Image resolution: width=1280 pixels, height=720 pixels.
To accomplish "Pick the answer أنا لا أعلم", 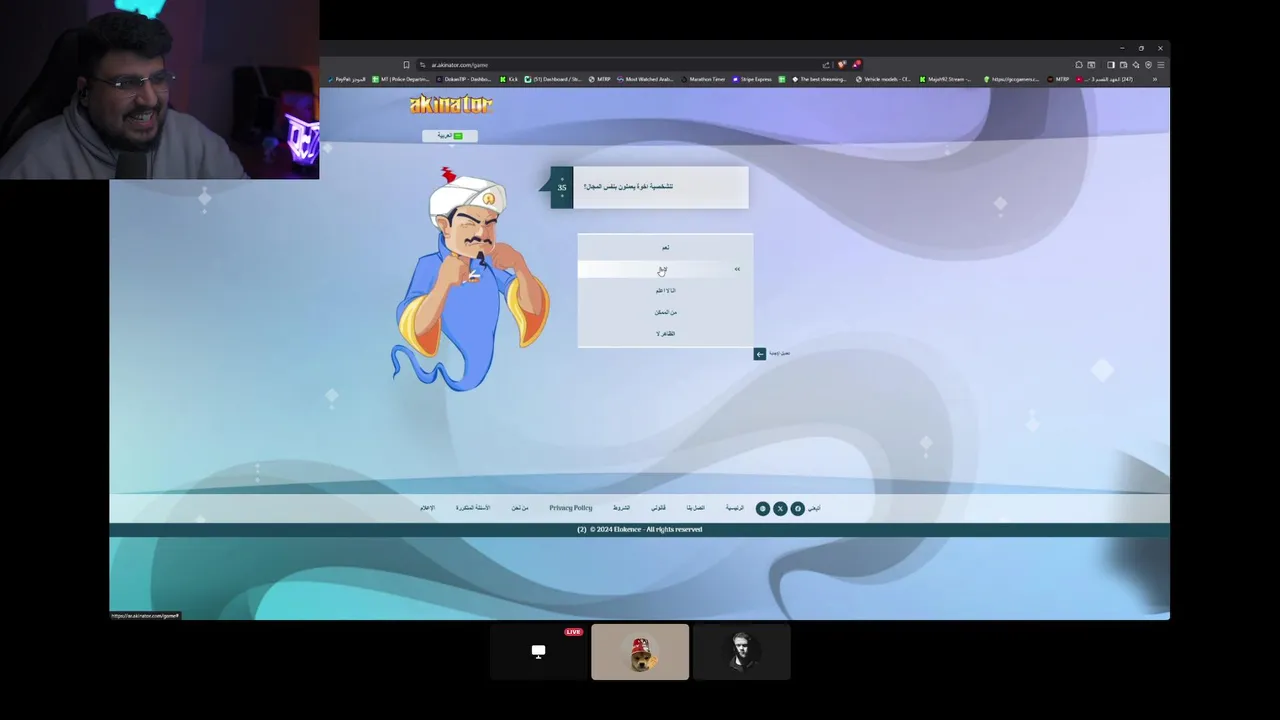I will (x=665, y=291).
